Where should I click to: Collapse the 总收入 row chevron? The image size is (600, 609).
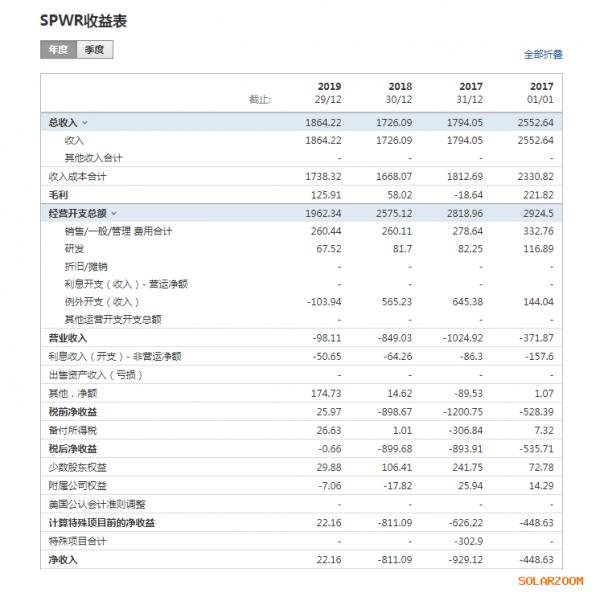(x=85, y=123)
